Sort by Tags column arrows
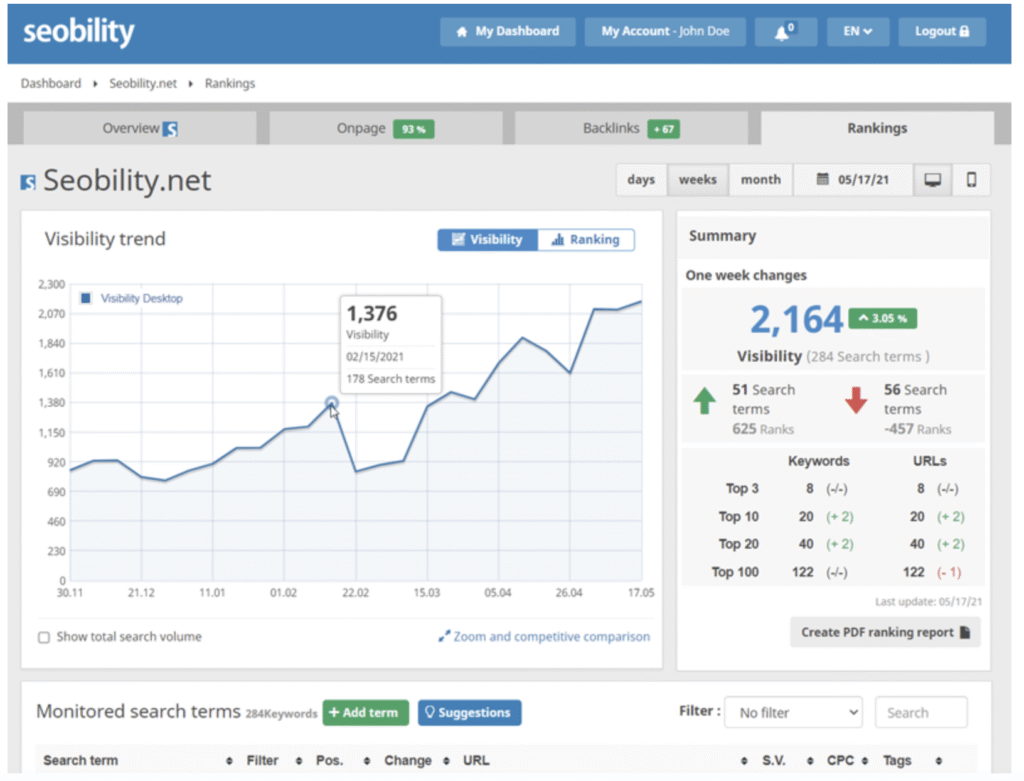The height and width of the screenshot is (781, 1024). point(938,761)
